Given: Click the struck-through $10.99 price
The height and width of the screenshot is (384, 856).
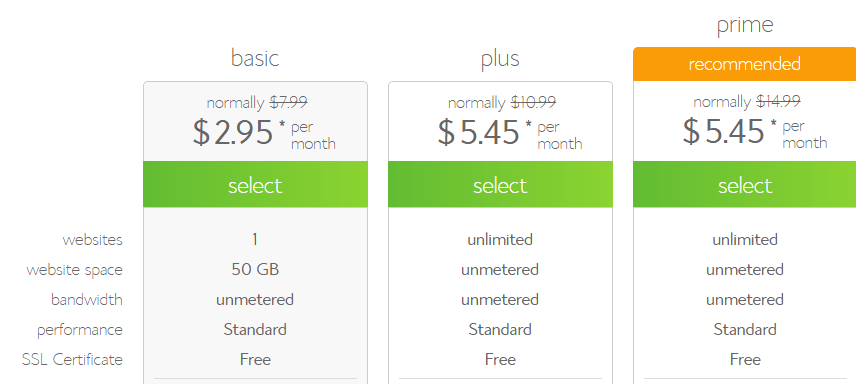Looking at the screenshot, I should [533, 102].
